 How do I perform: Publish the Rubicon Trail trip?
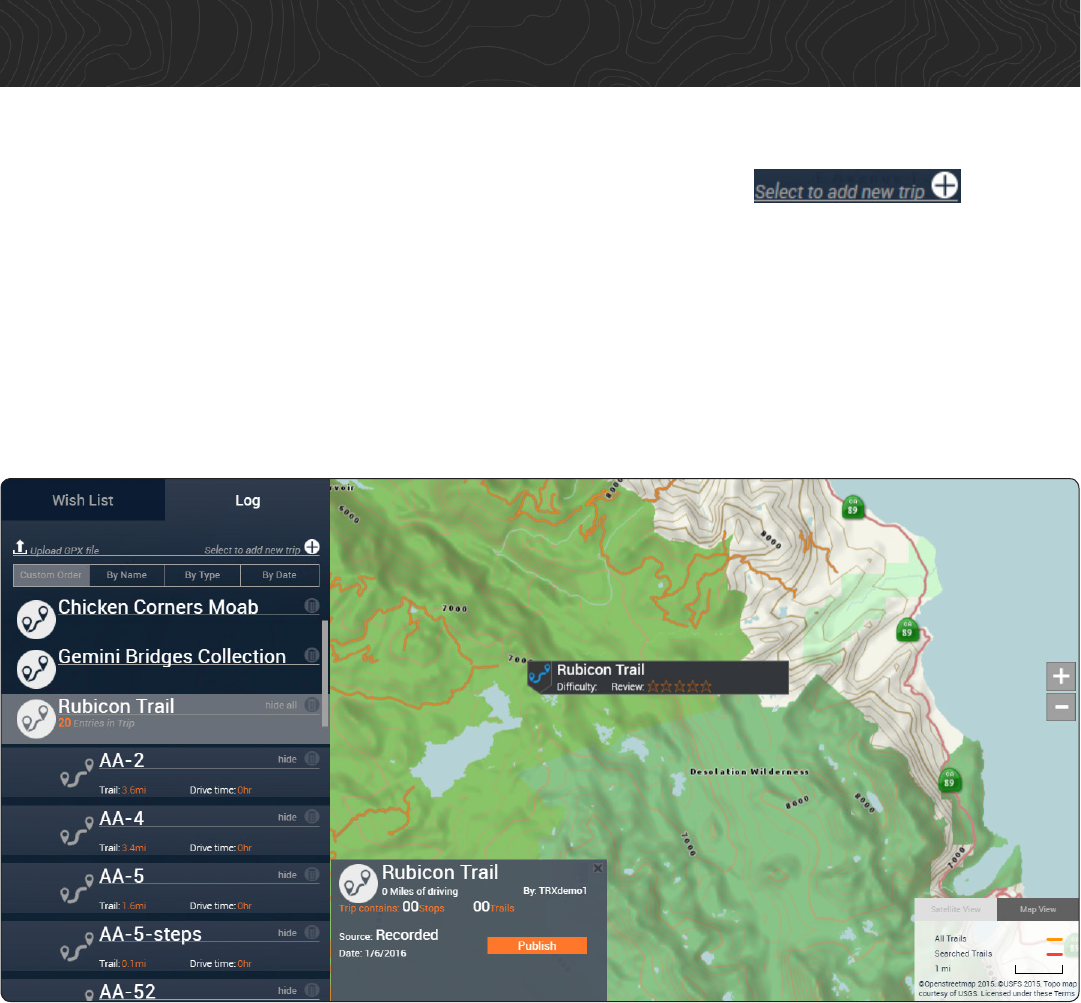[537, 946]
